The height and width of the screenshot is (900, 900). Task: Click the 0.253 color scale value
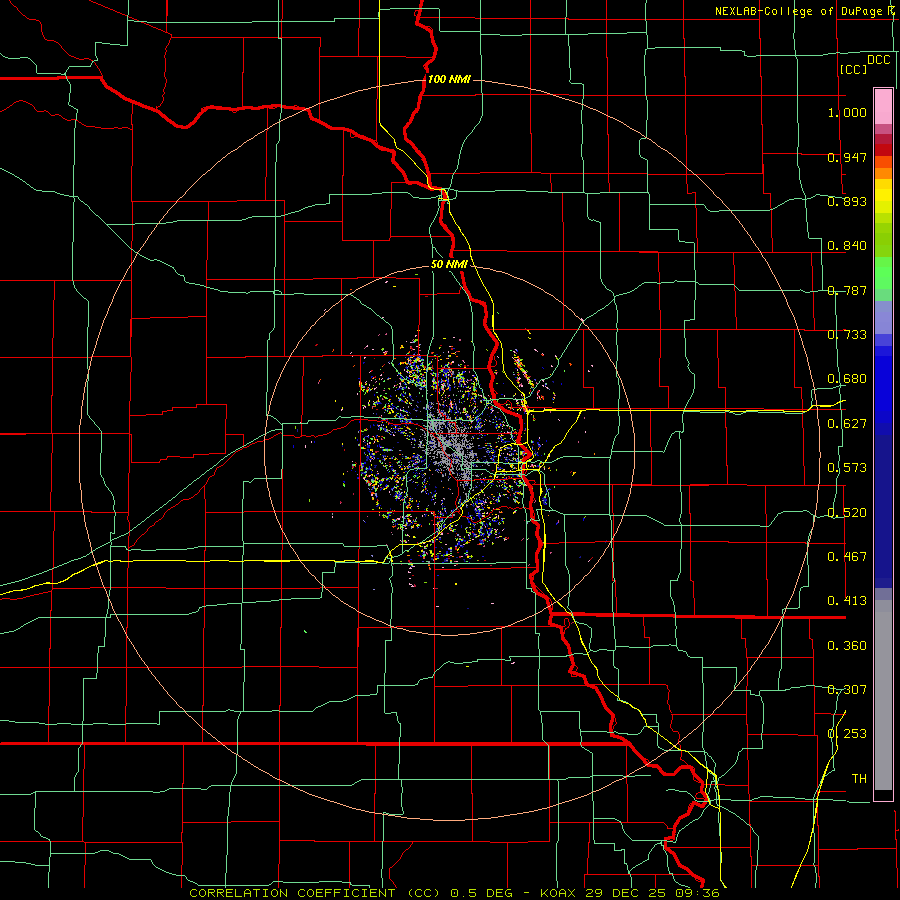pyautogui.click(x=847, y=734)
